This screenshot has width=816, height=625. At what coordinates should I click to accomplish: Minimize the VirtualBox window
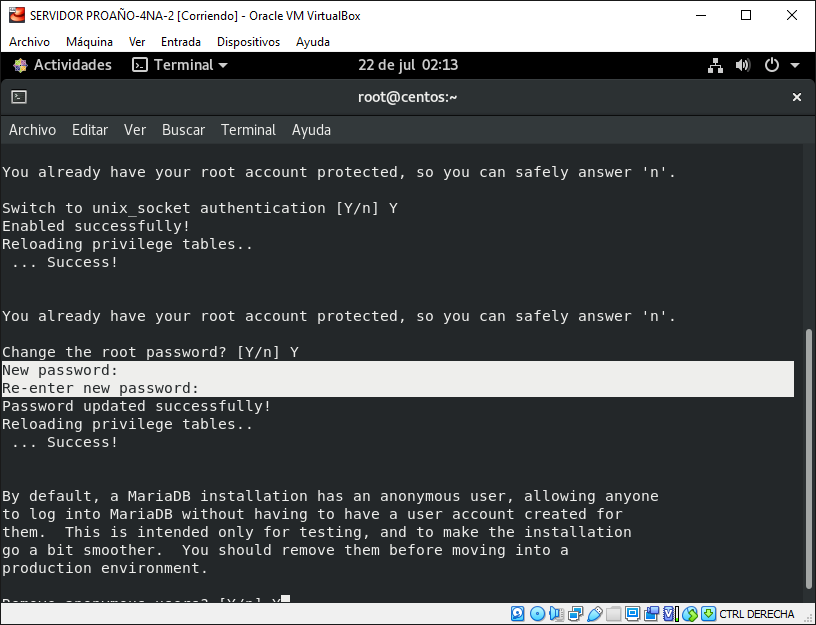pos(701,16)
